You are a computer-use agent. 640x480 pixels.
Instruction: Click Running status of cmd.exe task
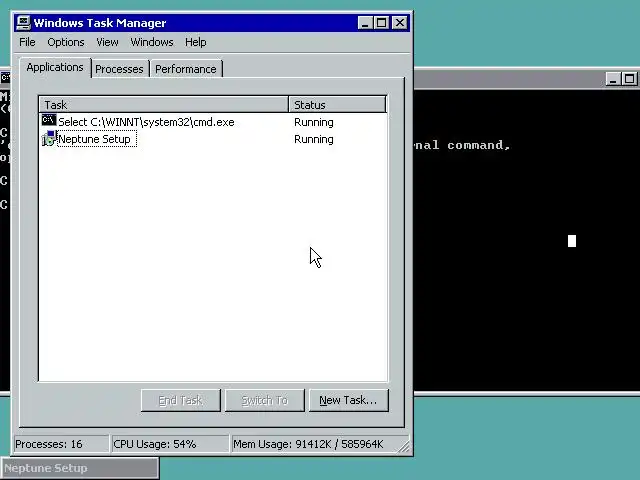tap(314, 122)
